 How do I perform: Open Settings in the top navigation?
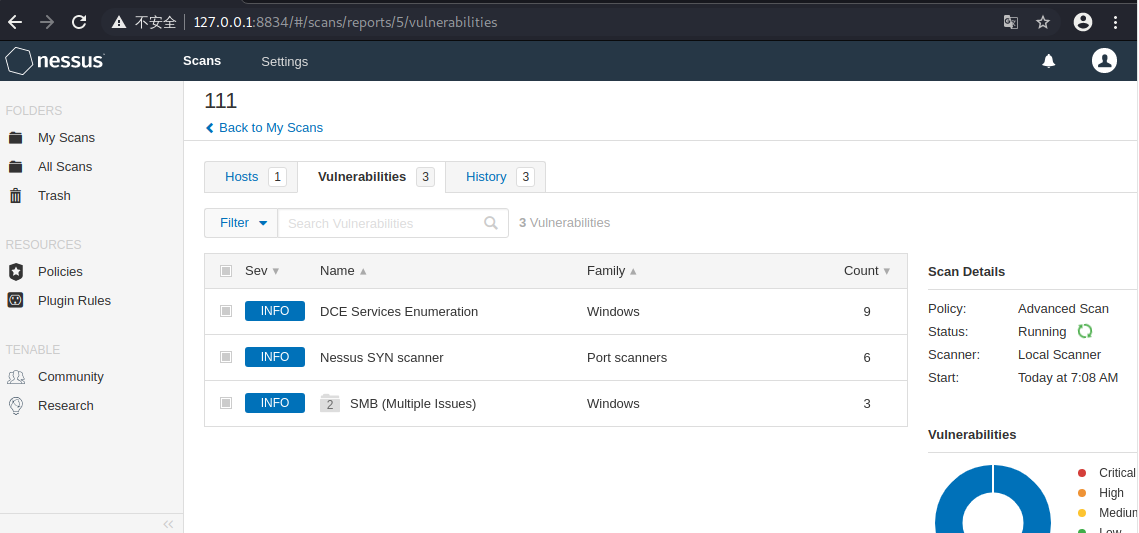click(x=284, y=62)
